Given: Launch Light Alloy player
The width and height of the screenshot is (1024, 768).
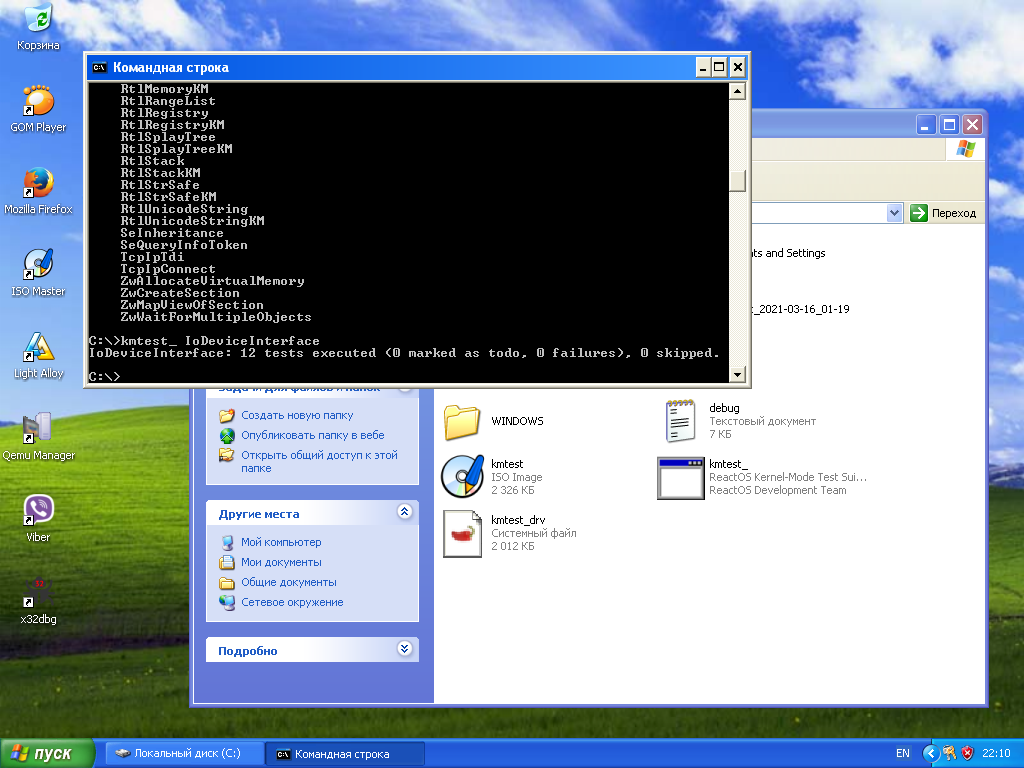Looking at the screenshot, I should [38, 347].
